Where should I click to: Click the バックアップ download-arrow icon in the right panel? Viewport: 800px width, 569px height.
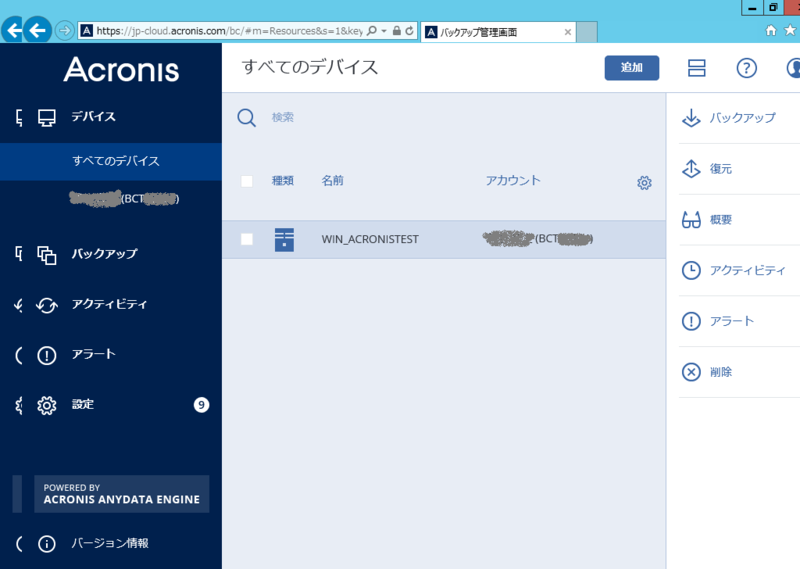(x=691, y=118)
